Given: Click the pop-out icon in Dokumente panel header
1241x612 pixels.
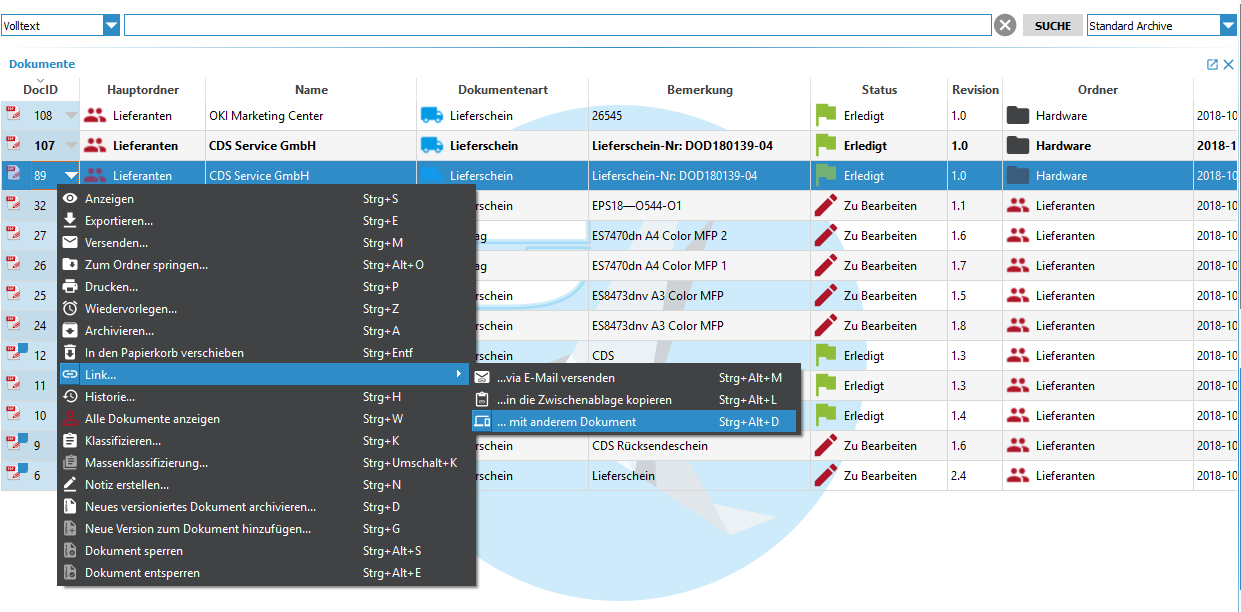Looking at the screenshot, I should pos(1212,64).
